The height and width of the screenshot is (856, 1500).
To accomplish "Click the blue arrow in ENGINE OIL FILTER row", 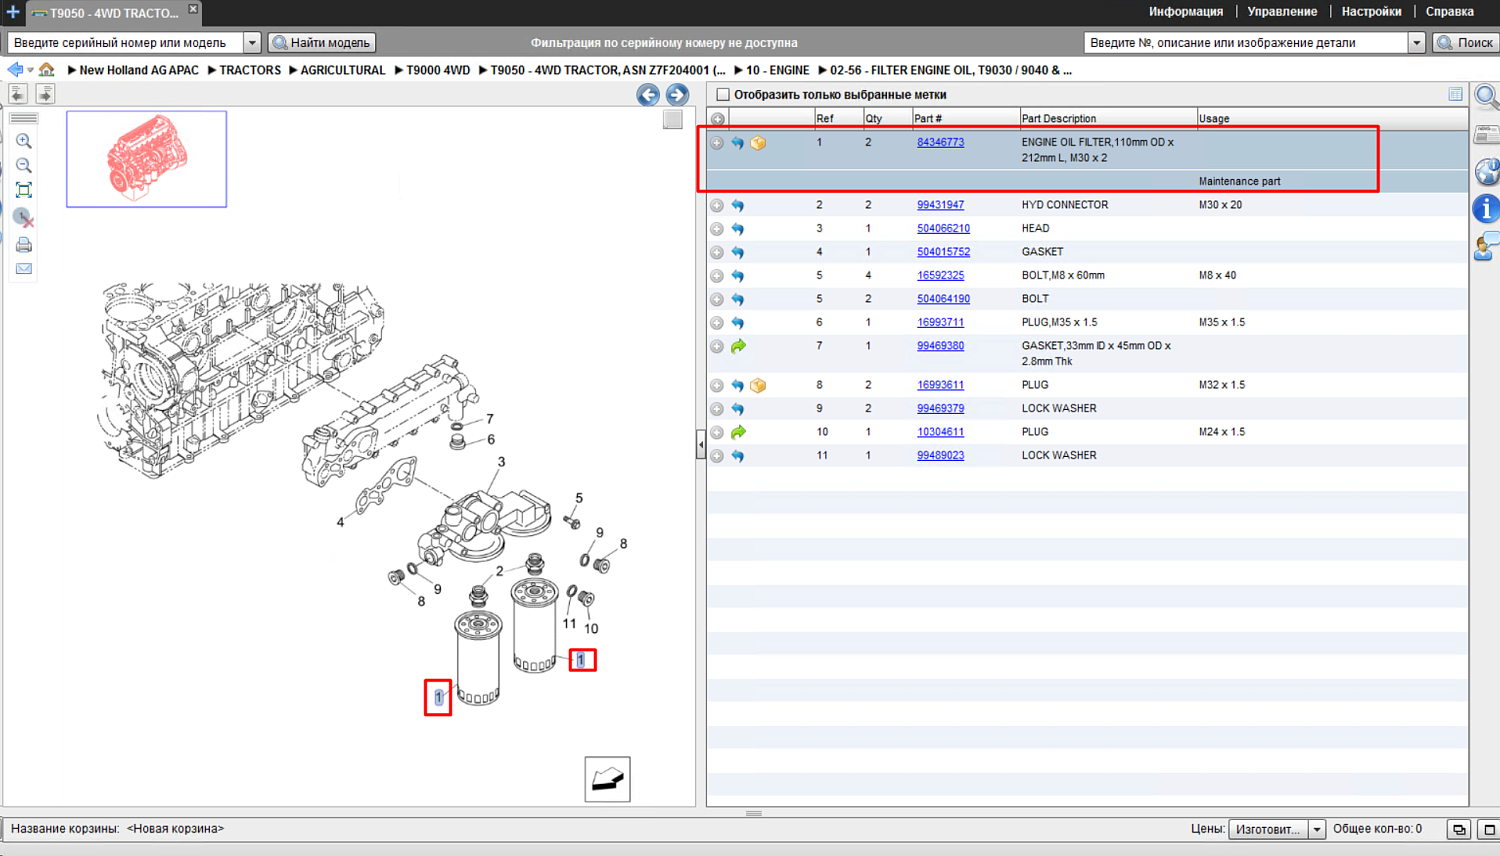I will [738, 143].
